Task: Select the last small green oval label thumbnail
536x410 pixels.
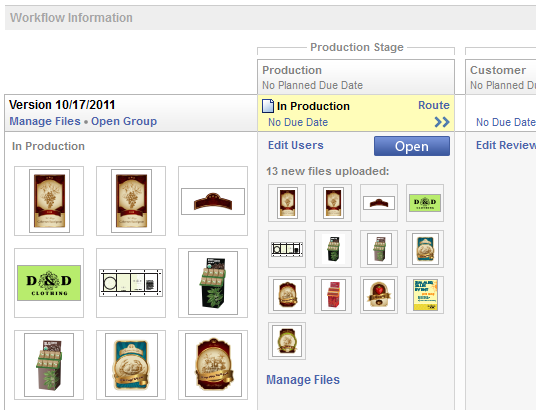Action: point(287,341)
